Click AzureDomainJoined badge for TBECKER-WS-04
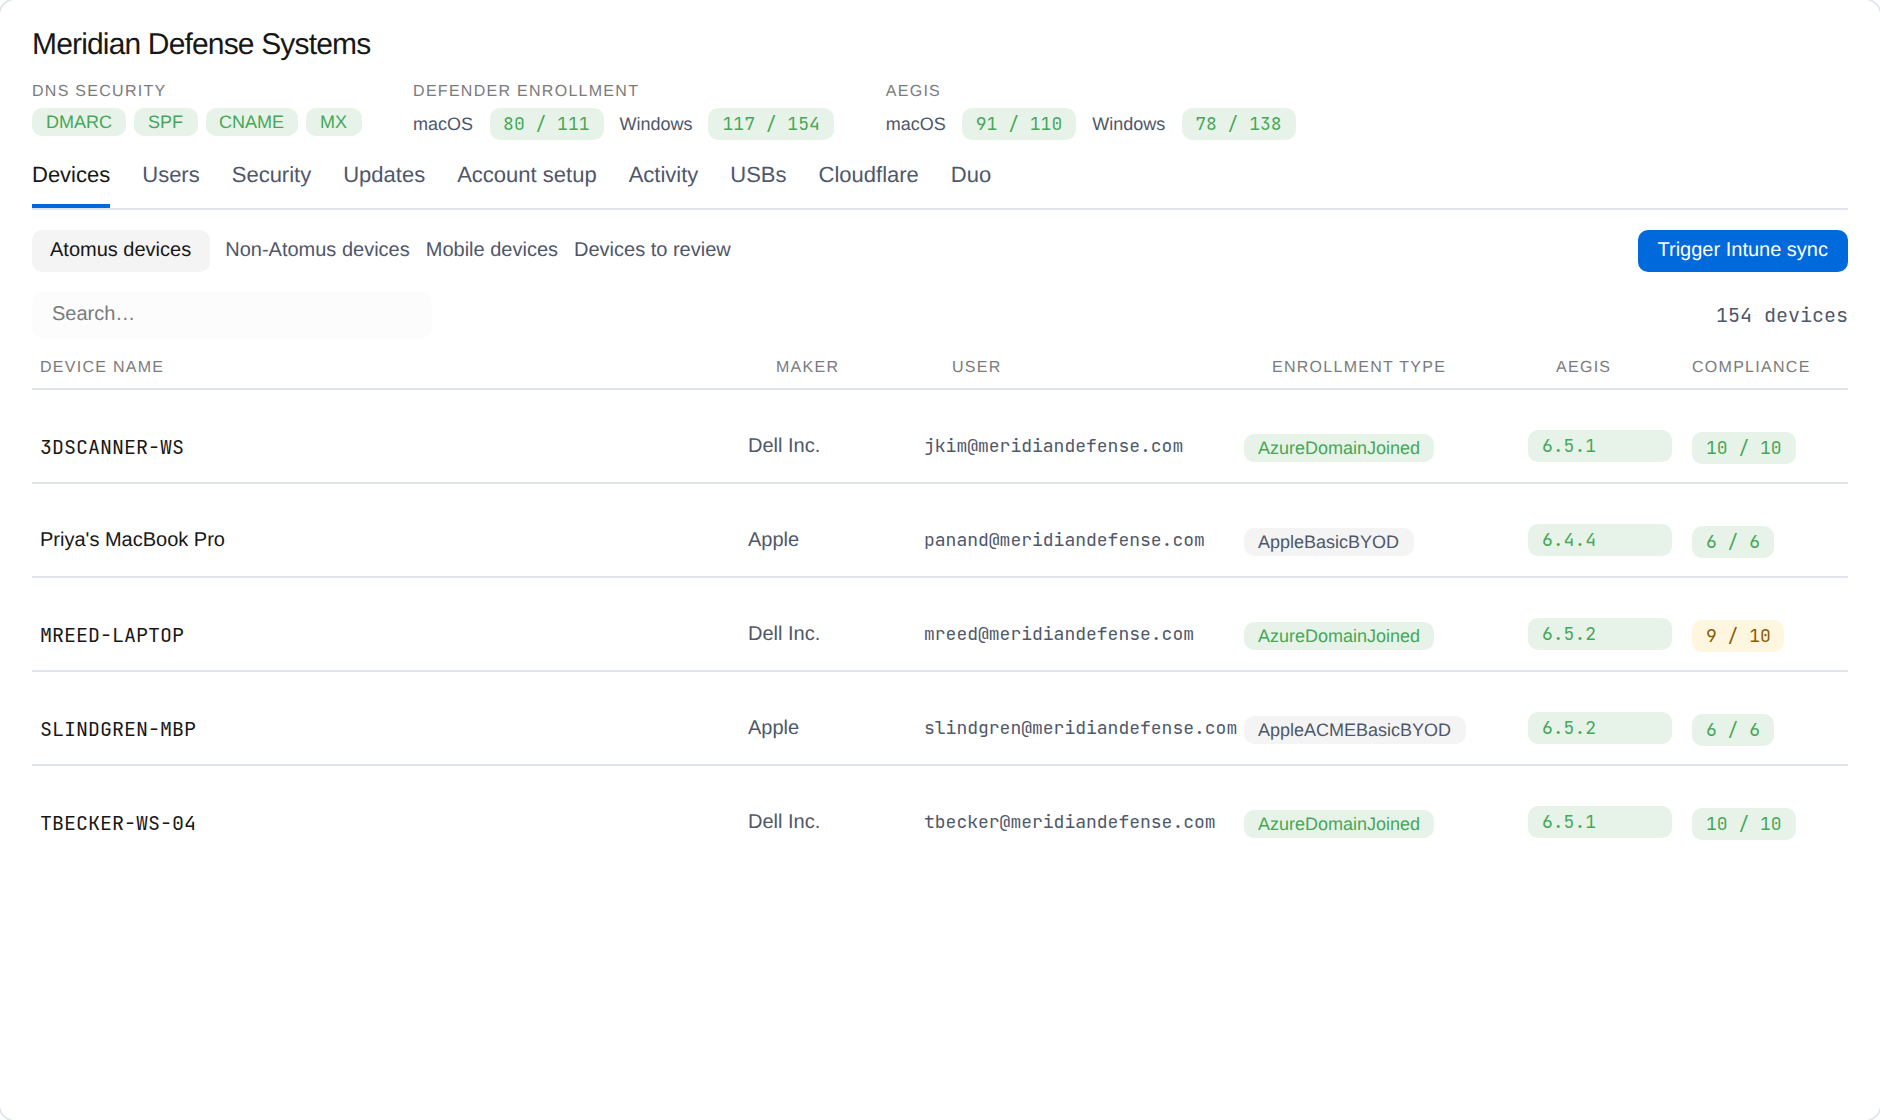1880x1120 pixels. [x=1338, y=824]
